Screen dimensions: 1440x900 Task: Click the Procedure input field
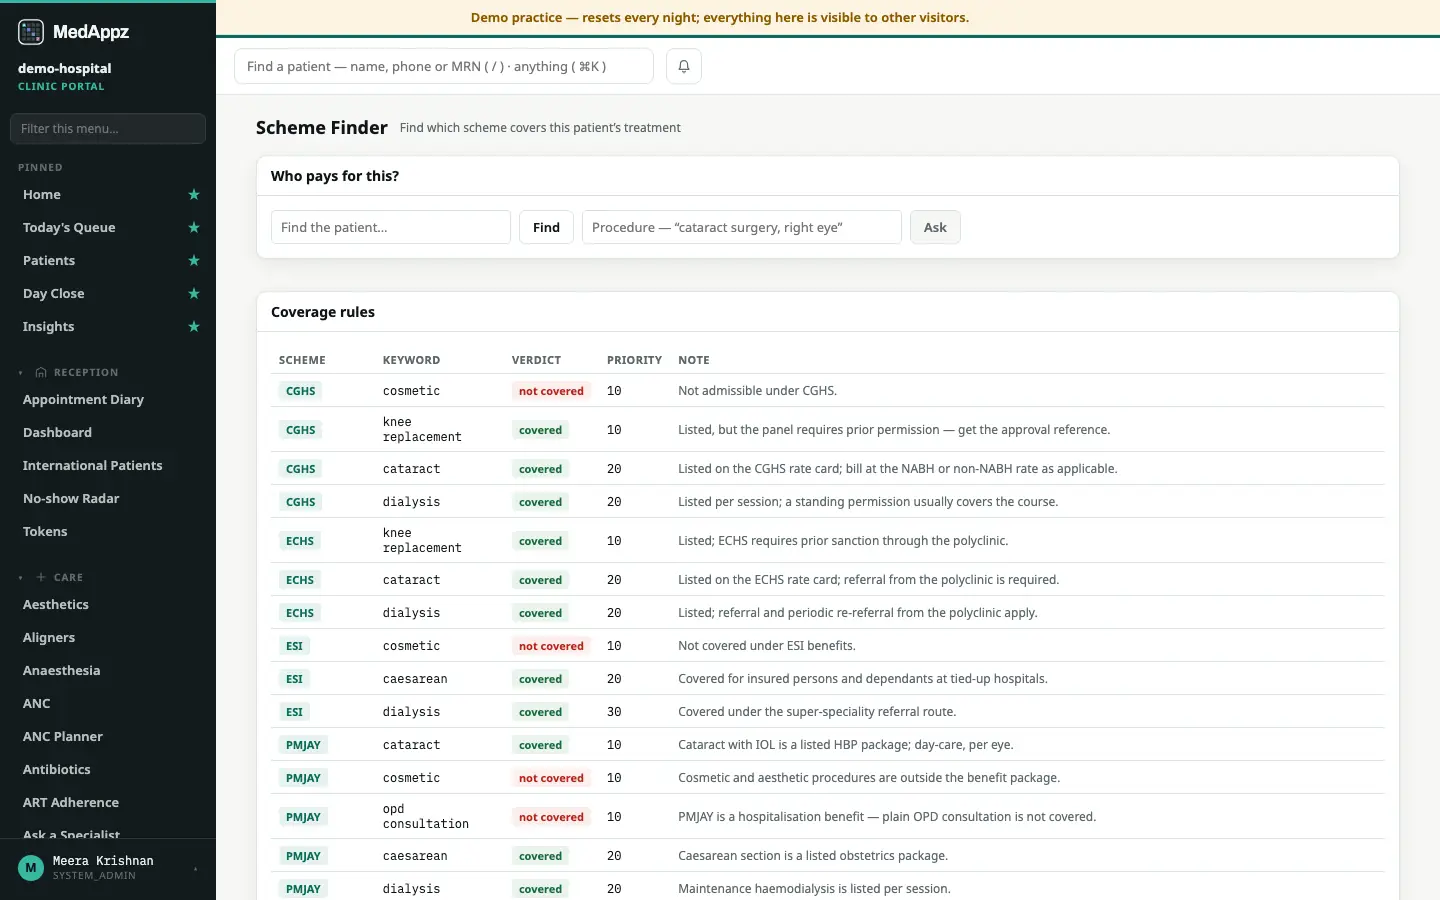(742, 227)
